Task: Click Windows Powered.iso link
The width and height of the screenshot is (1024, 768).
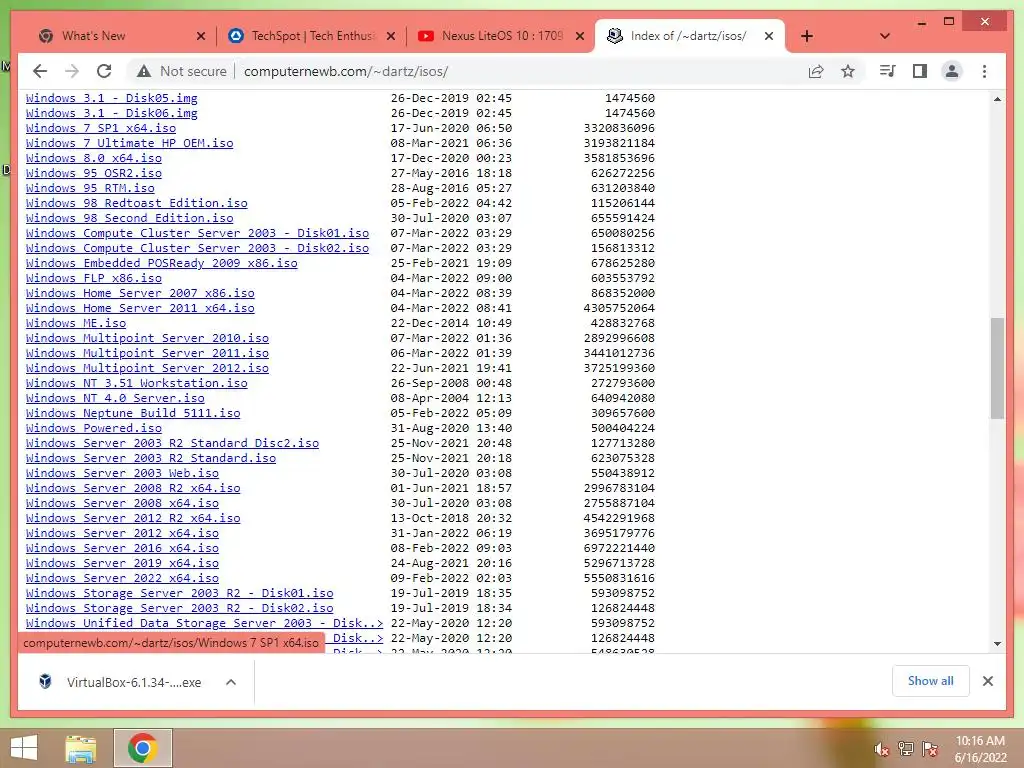Action: click(x=93, y=428)
